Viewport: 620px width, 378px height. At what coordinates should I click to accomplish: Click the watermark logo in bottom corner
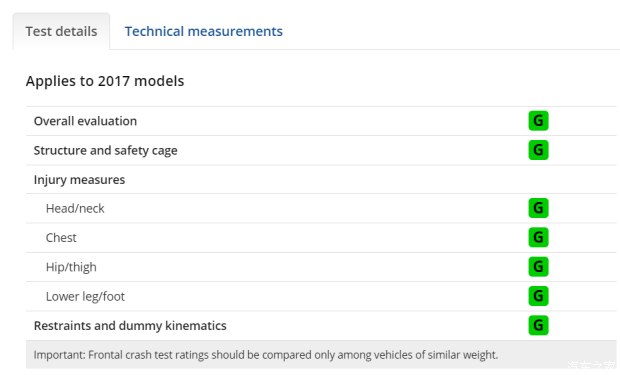[592, 365]
